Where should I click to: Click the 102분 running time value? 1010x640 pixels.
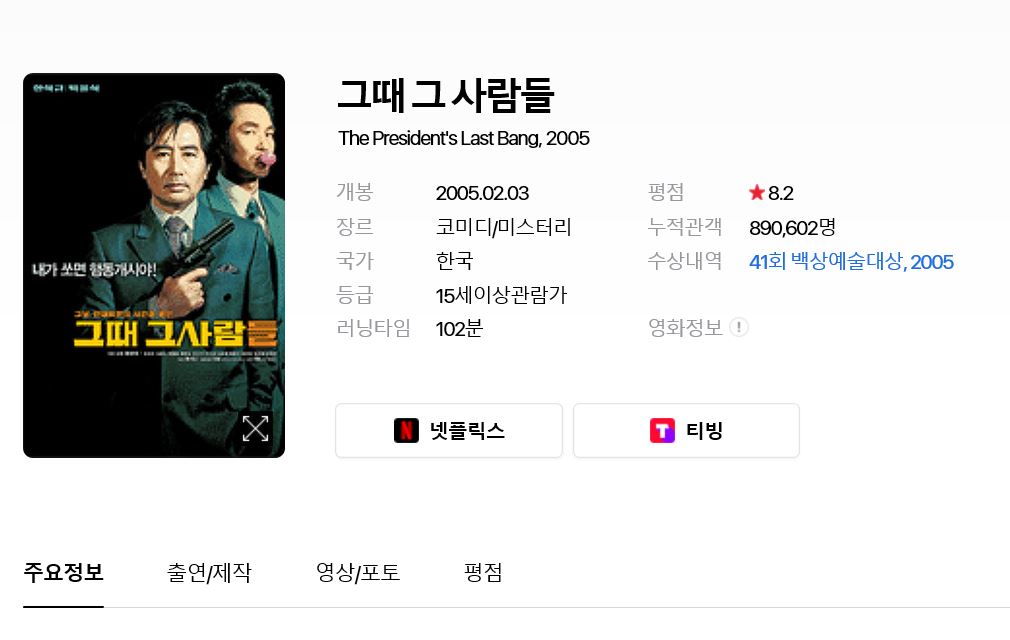459,329
